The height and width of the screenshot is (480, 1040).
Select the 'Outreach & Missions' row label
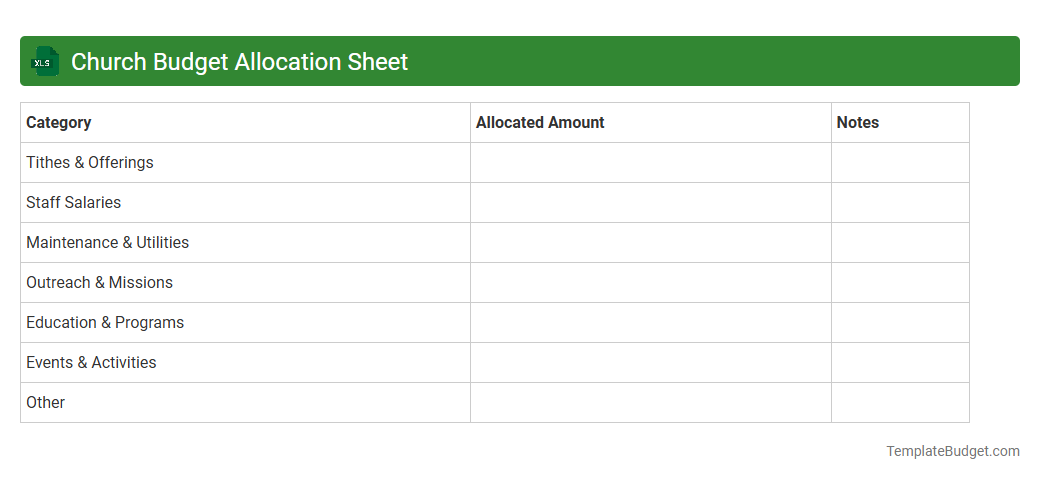click(99, 282)
